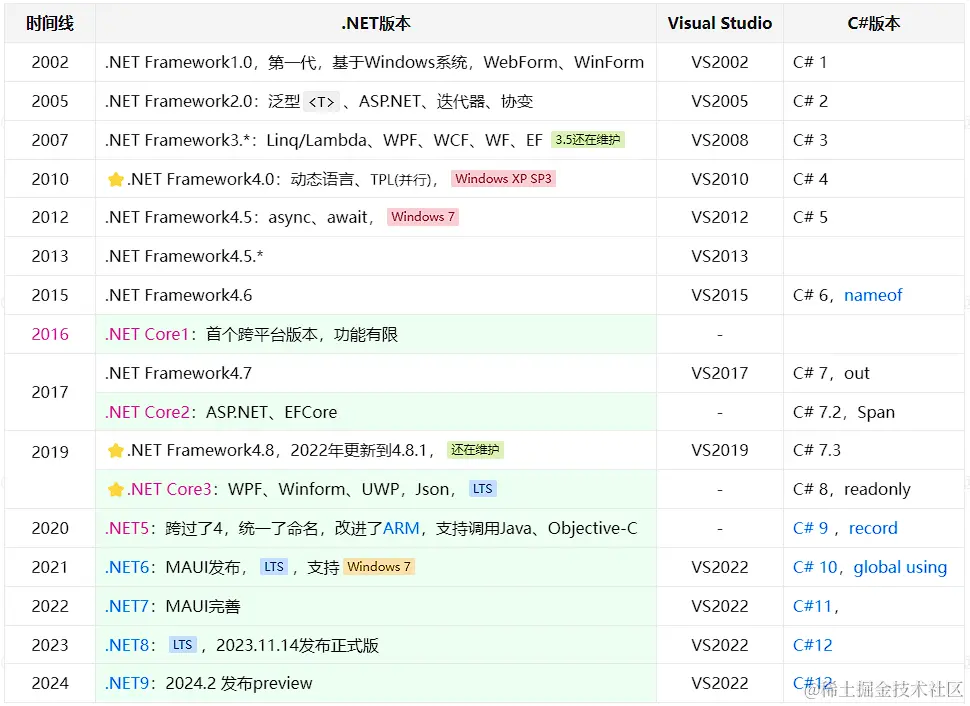Click the .NET8 version link
The height and width of the screenshot is (706, 970).
(127, 645)
